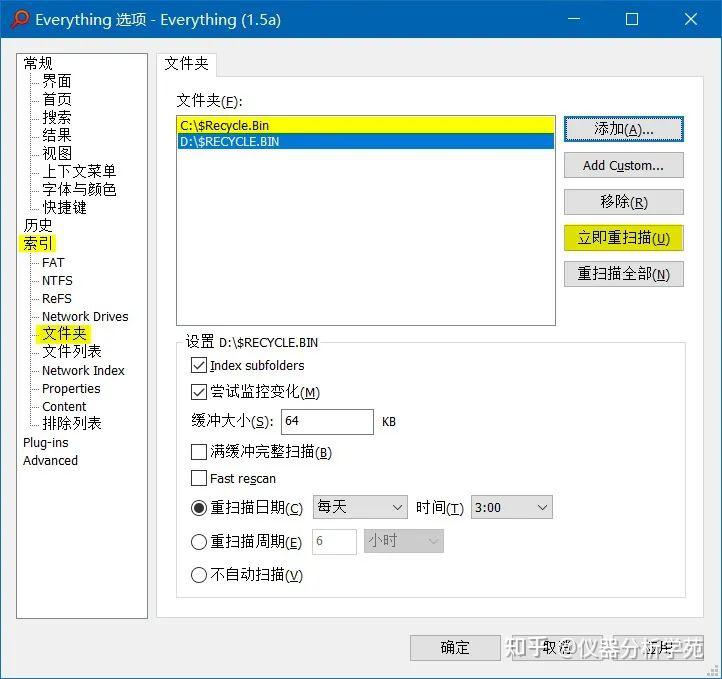The height and width of the screenshot is (679, 722).
Task: Click the 确定 button
Action: (455, 648)
